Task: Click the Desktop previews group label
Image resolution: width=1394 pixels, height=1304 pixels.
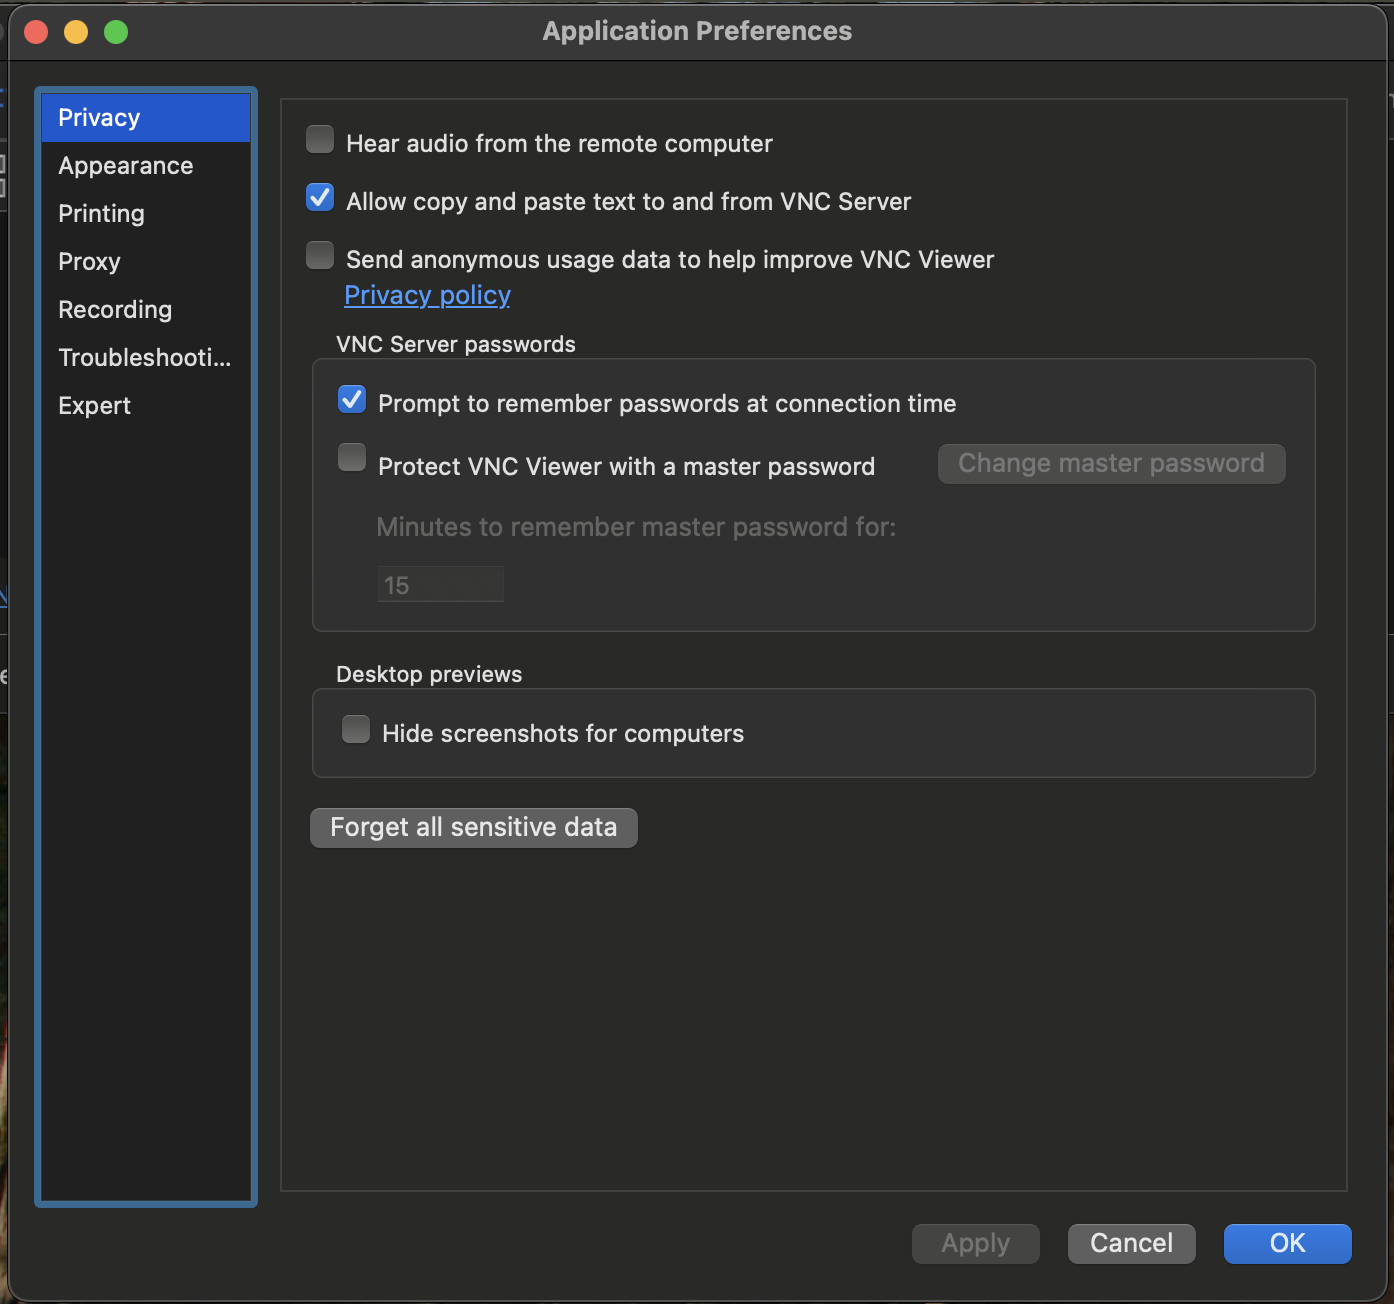Action: pyautogui.click(x=429, y=674)
